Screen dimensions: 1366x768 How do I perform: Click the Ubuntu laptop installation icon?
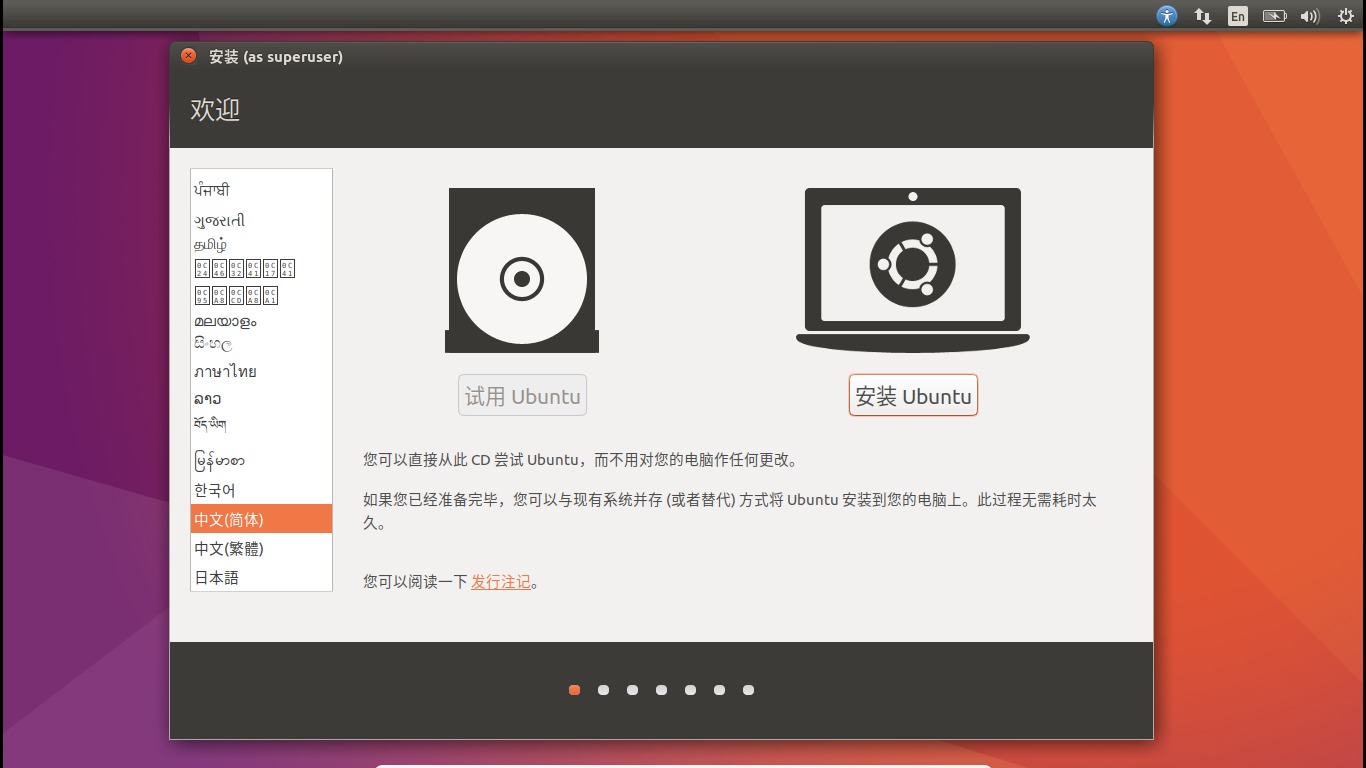912,265
